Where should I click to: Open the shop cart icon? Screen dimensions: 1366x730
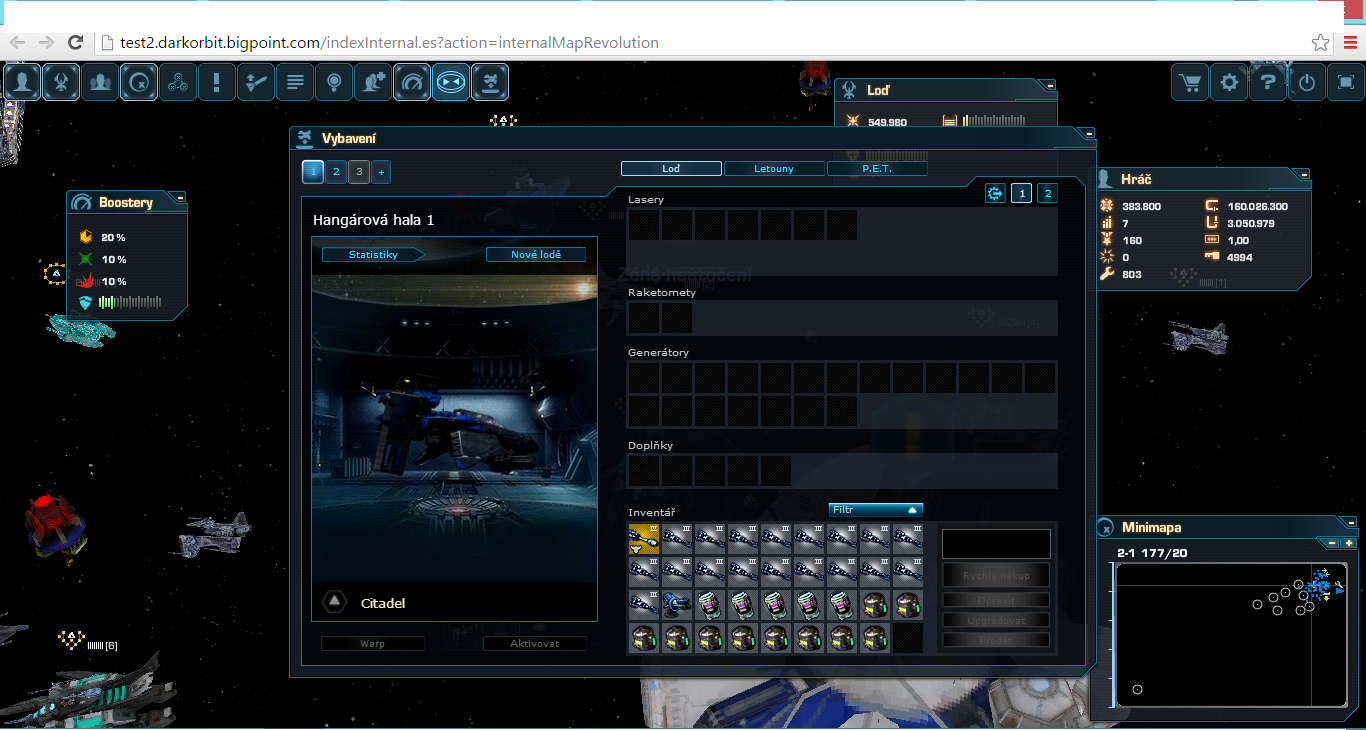point(1190,83)
